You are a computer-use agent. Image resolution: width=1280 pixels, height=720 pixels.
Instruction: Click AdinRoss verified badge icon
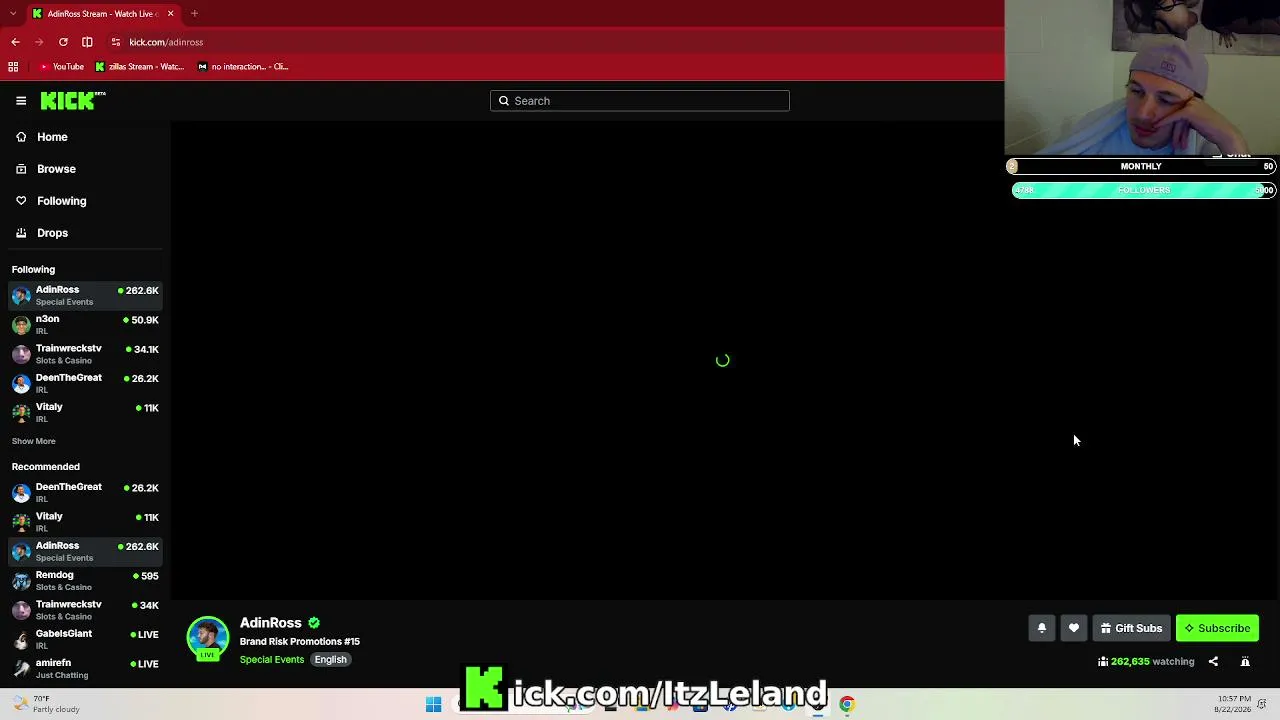(314, 623)
